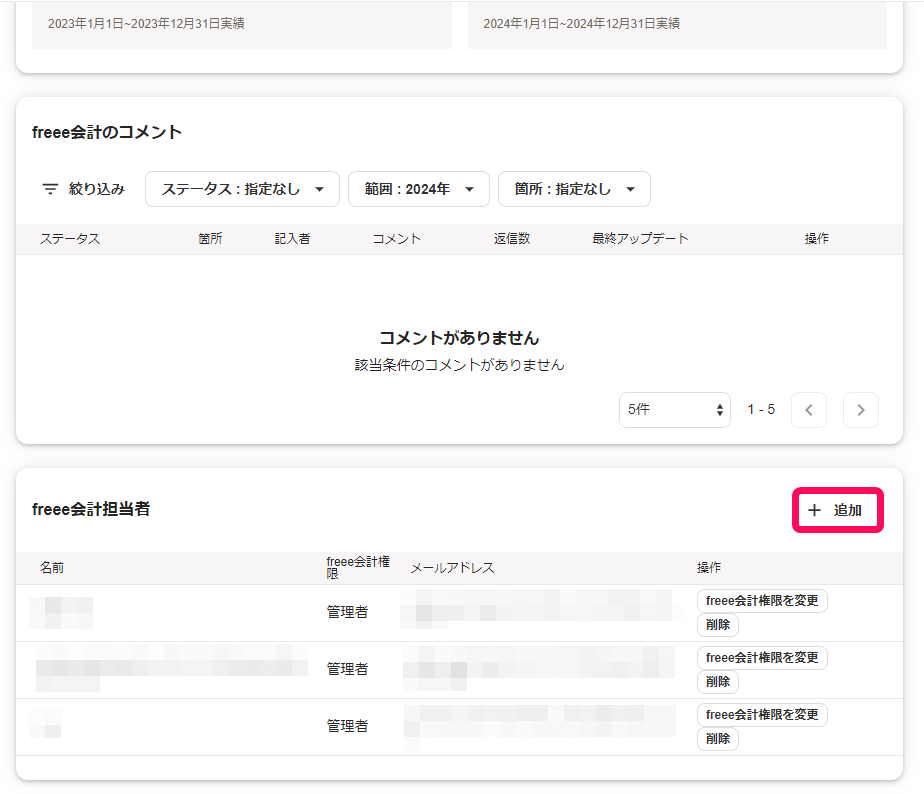Go to next comments page arrow
Viewport: 924px width, 794px height.
[861, 410]
